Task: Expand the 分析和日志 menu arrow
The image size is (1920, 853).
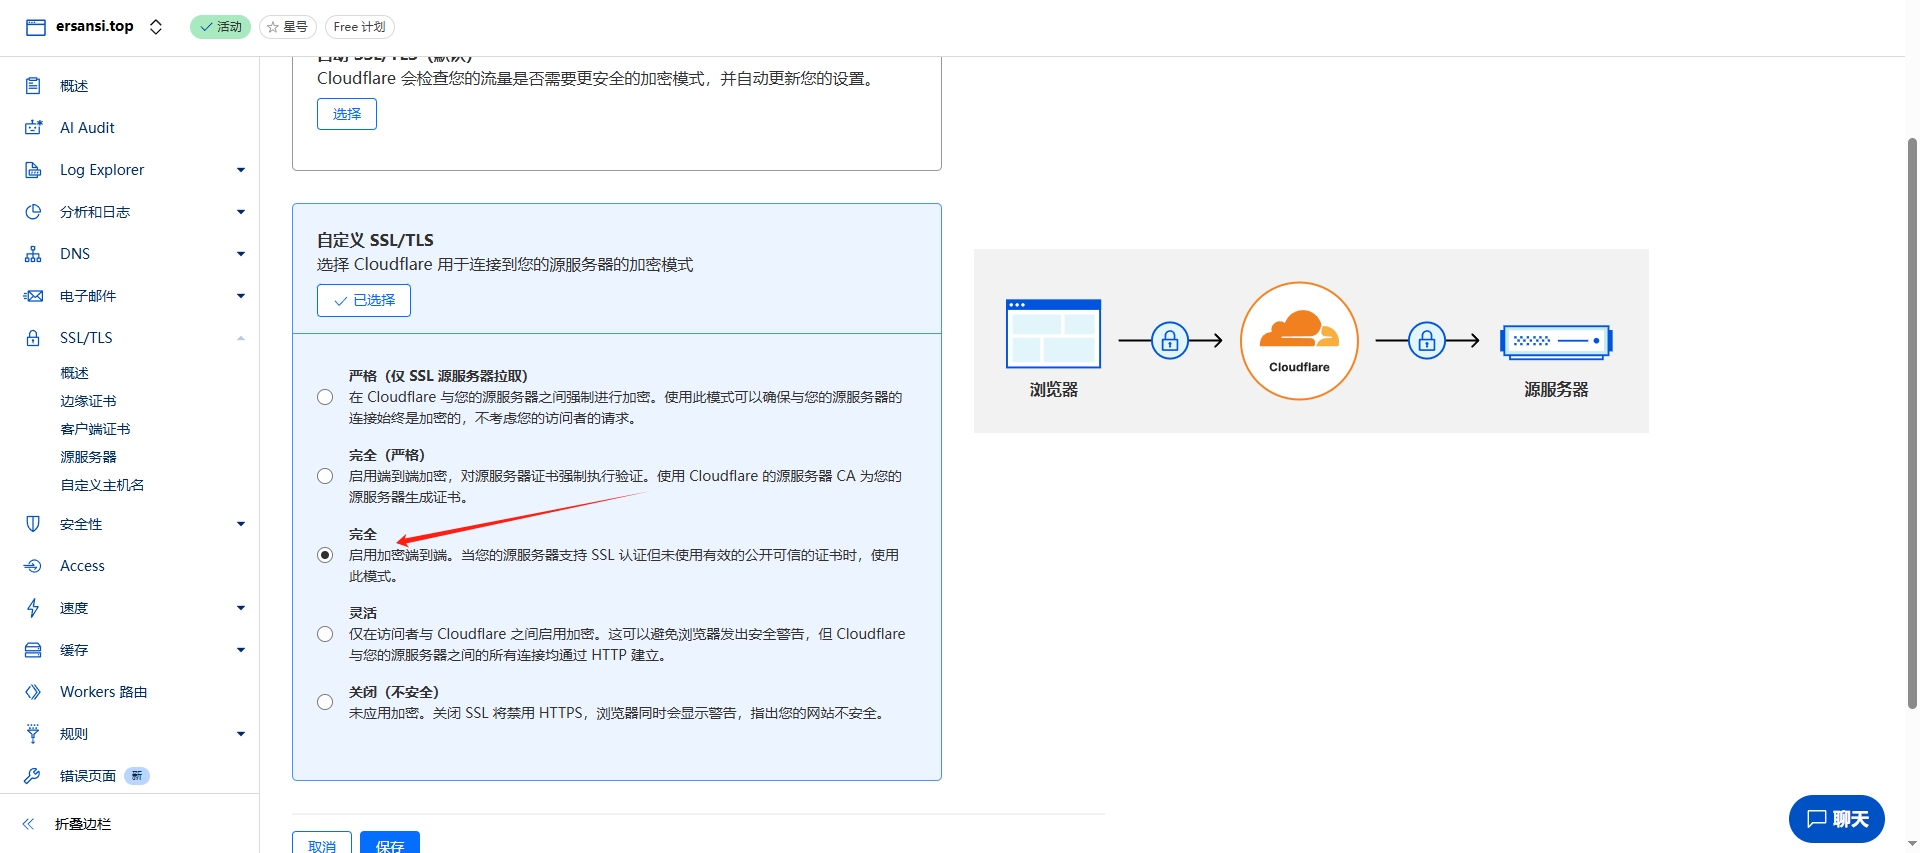Action: (x=241, y=212)
